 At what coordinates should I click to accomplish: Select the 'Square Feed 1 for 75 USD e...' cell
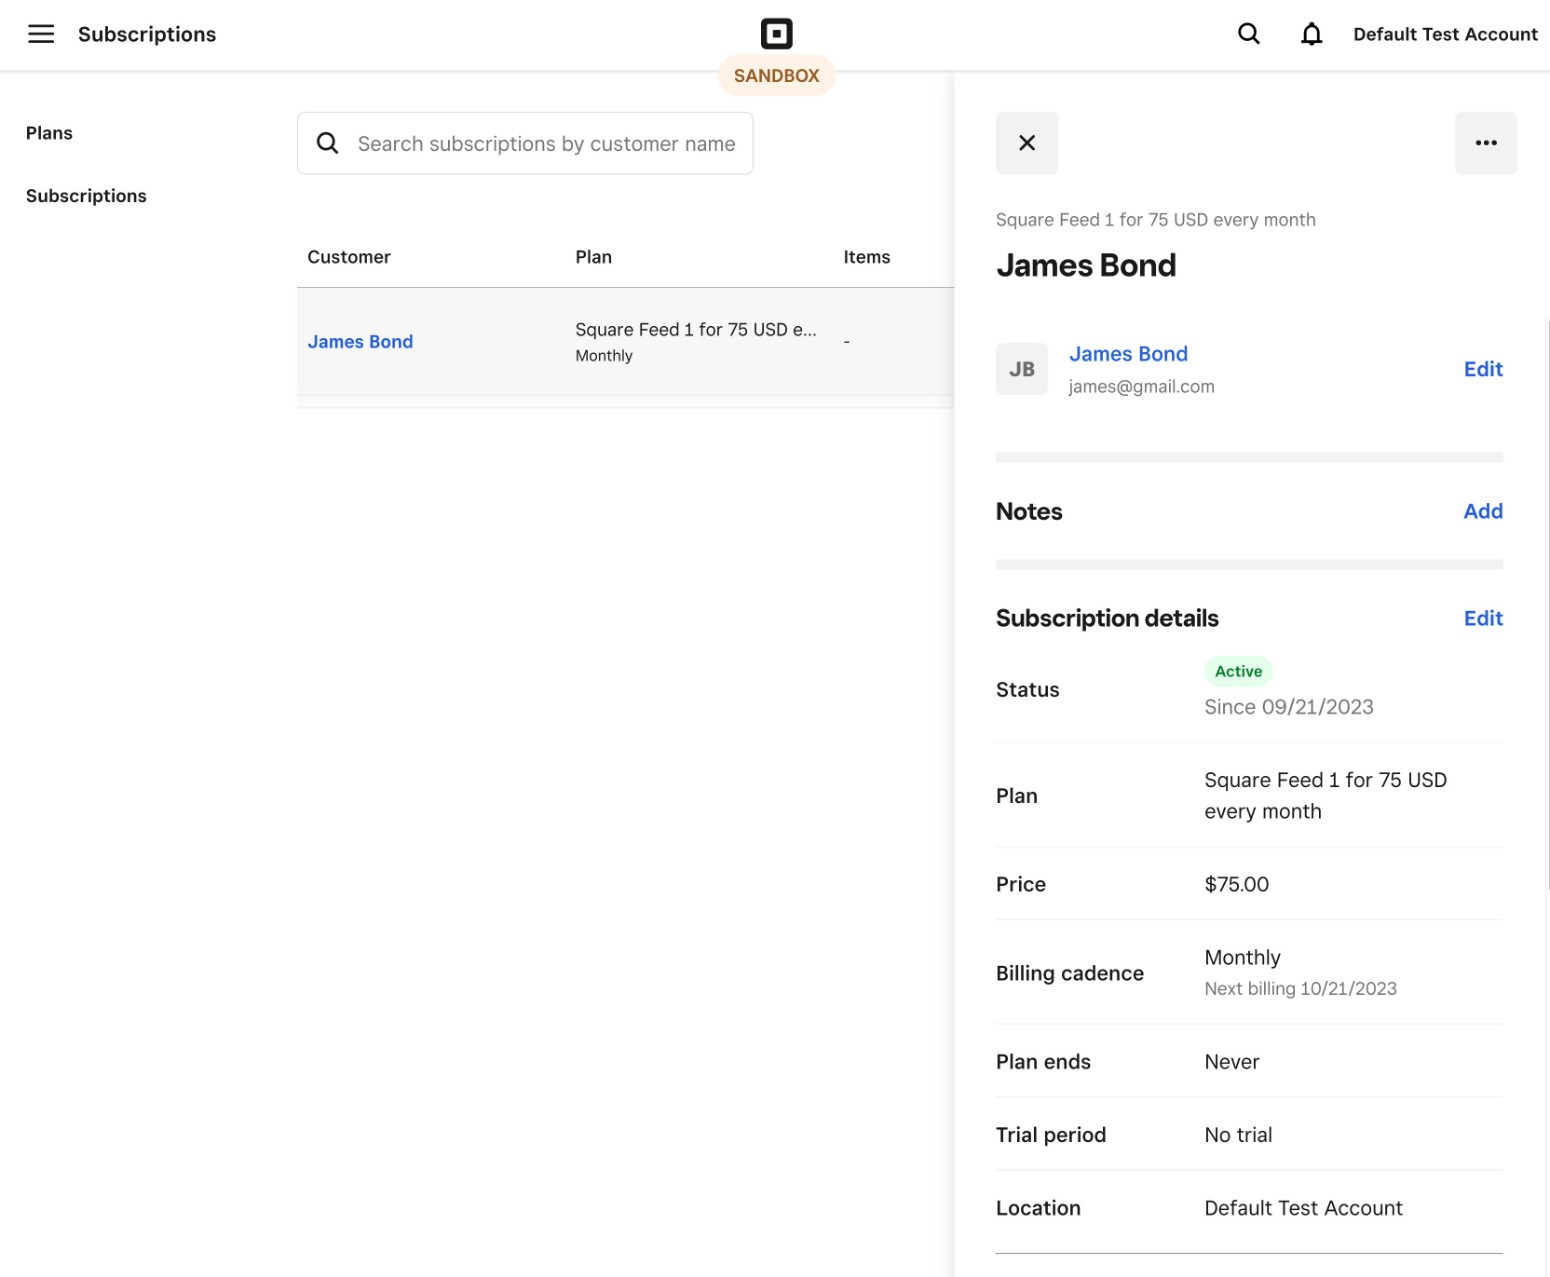click(696, 330)
